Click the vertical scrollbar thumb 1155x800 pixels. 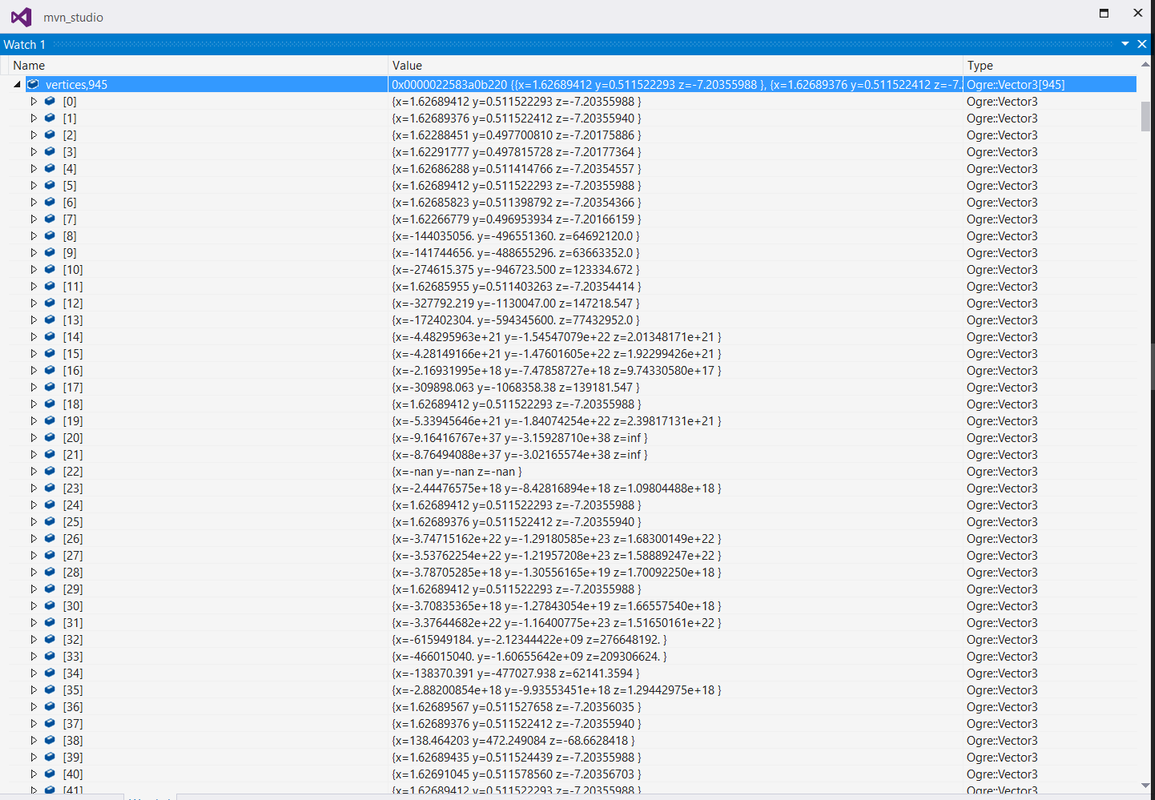coord(1145,116)
